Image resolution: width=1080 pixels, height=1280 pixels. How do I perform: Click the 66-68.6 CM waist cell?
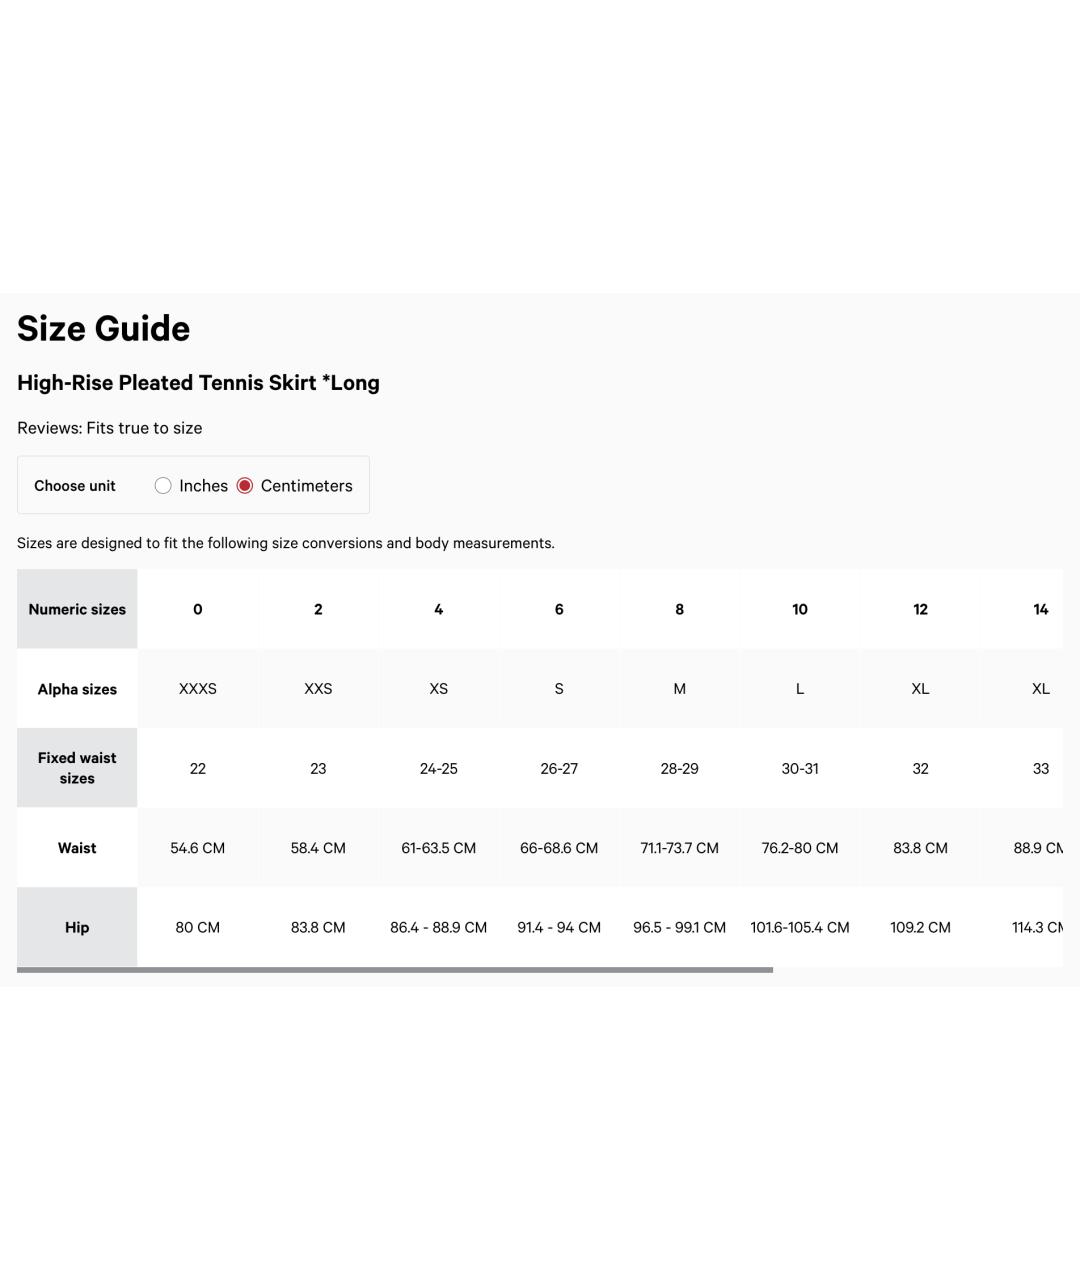pos(559,848)
